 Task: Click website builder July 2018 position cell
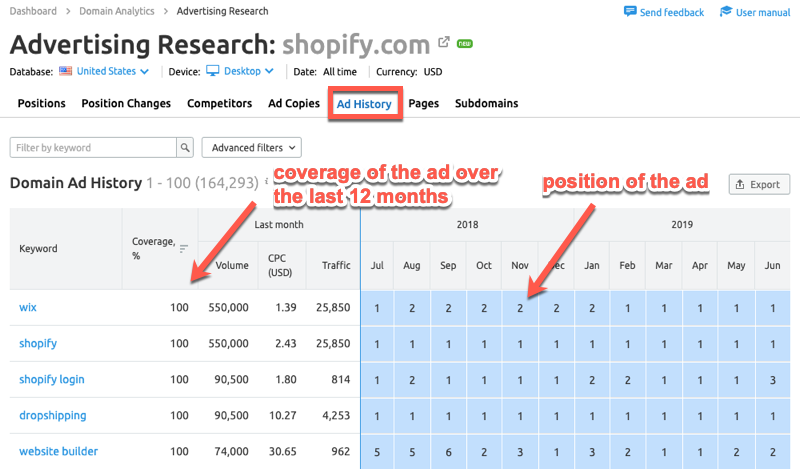coord(377,451)
